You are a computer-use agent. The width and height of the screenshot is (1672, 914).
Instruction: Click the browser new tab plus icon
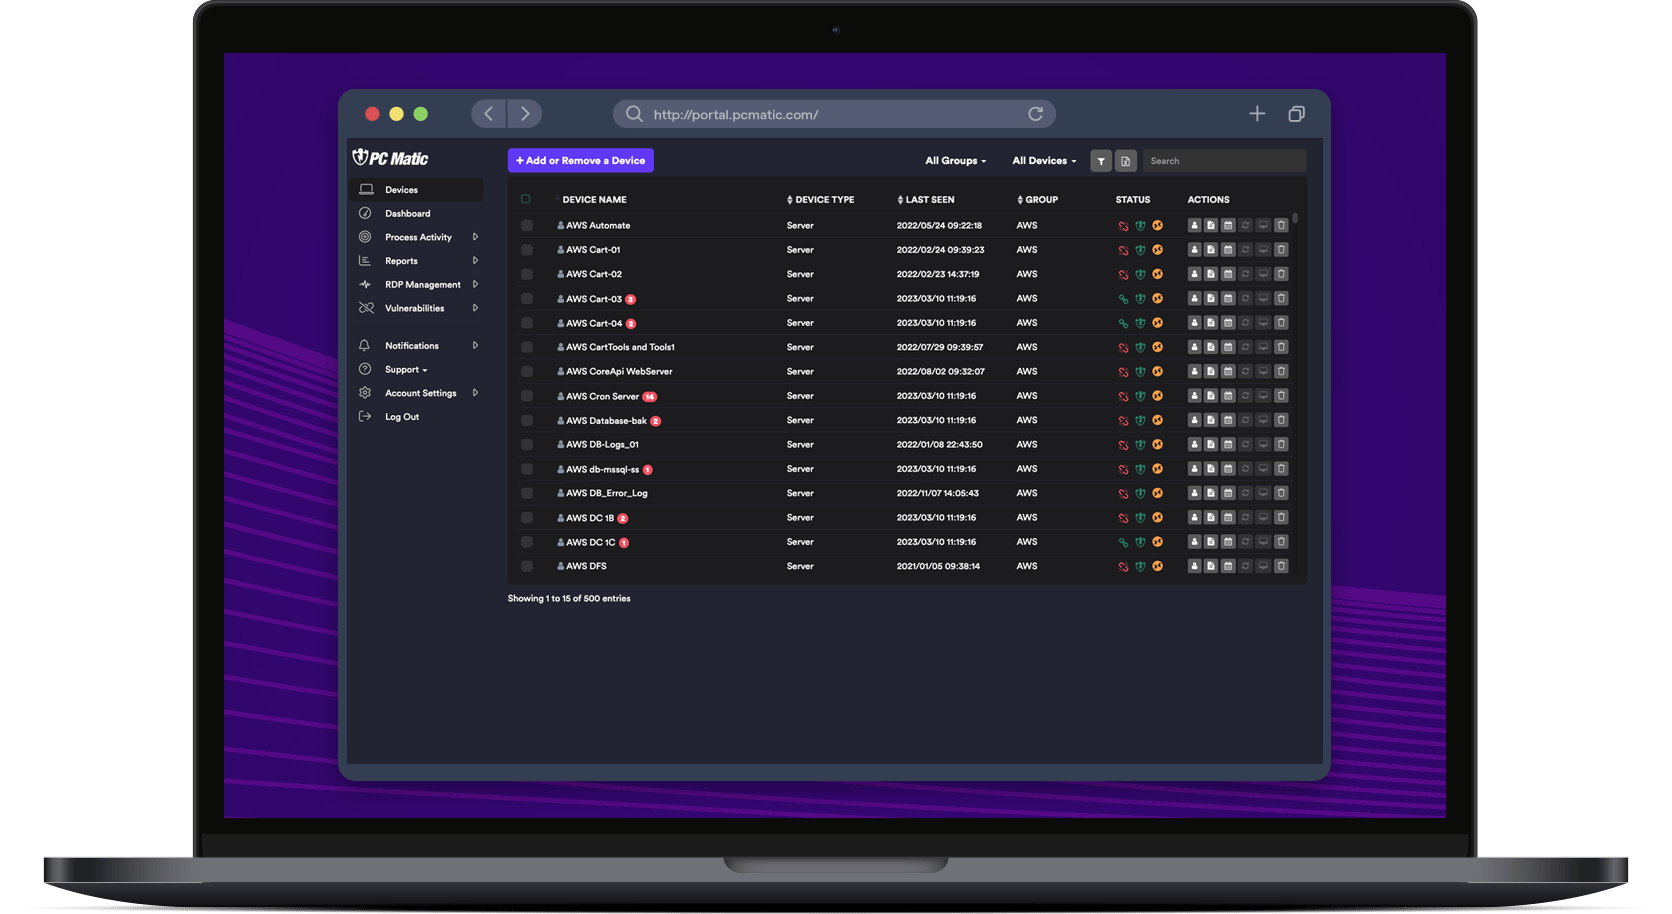[x=1257, y=114]
